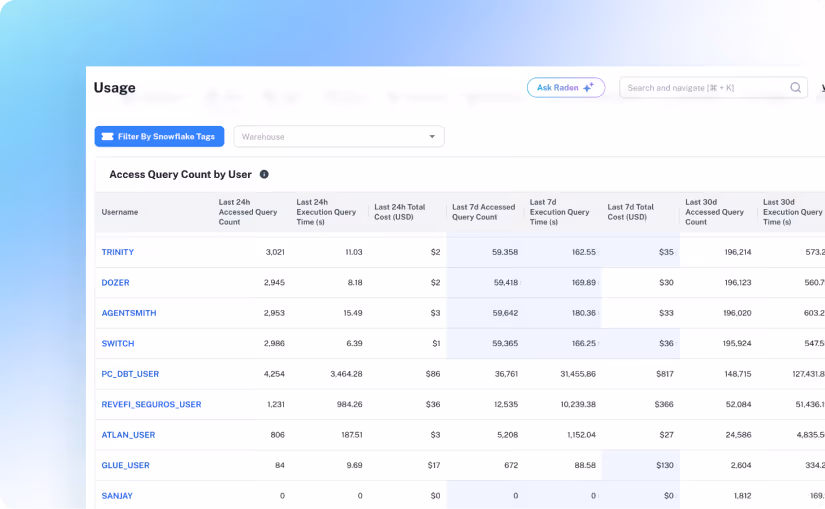Click the 5,208 cell in ATLAN_USER row
Viewport: 825px width, 509px height.
(508, 435)
